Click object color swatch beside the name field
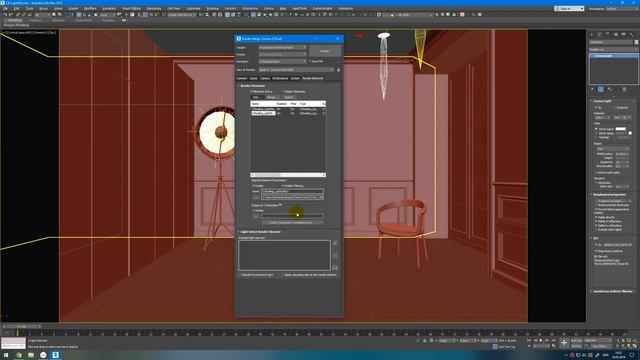 tap(636, 42)
